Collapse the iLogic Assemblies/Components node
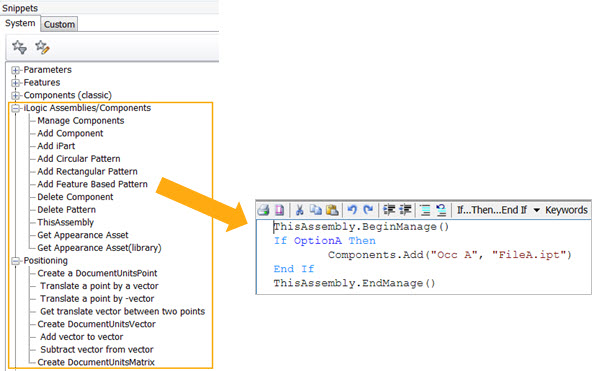Viewport: 592px width, 371px height. (x=15, y=108)
